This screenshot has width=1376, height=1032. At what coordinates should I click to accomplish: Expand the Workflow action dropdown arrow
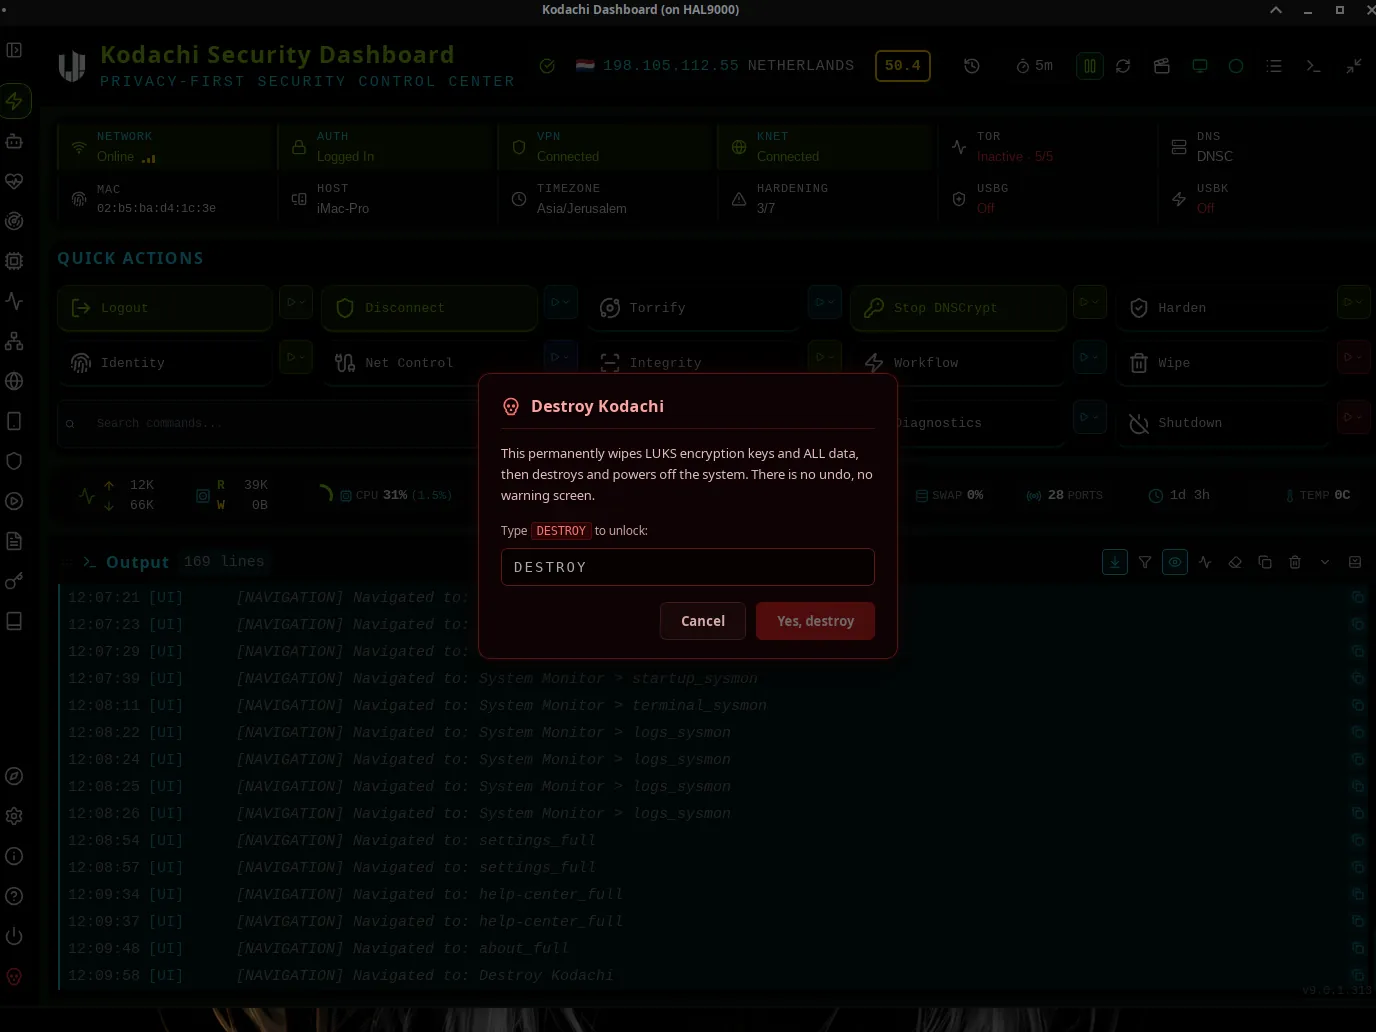pyautogui.click(x=1090, y=357)
